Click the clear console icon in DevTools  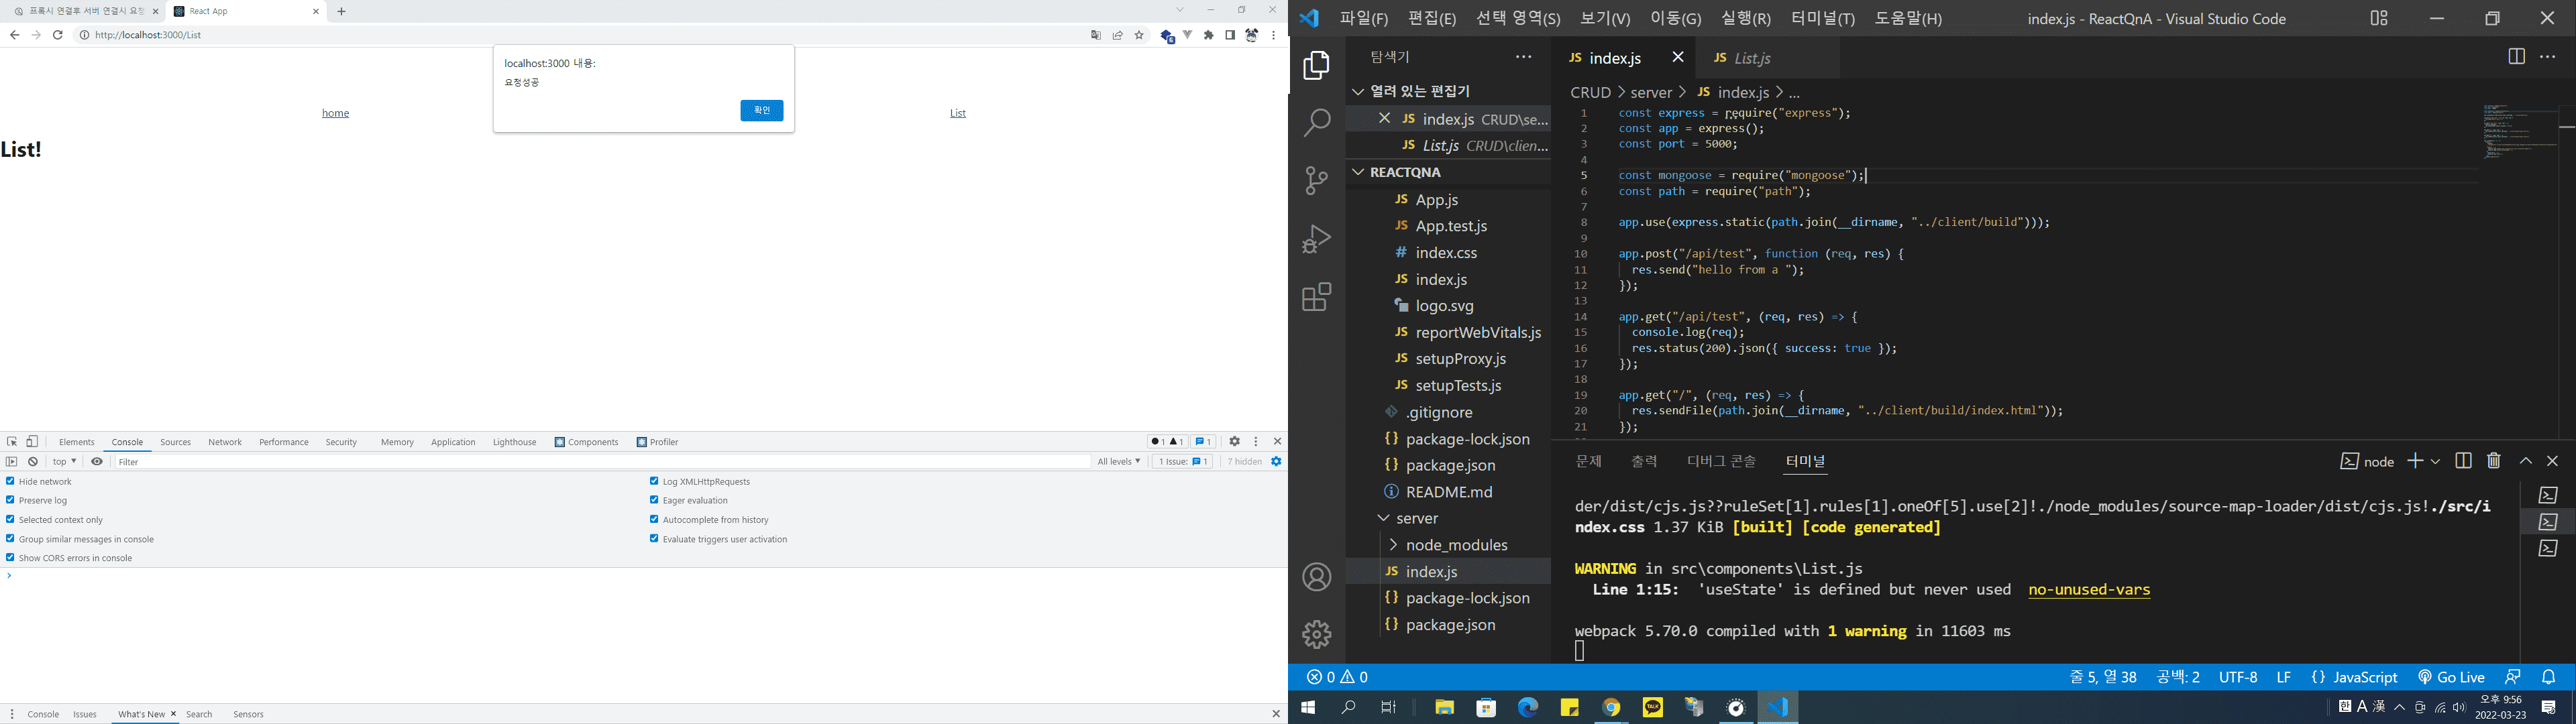[33, 462]
